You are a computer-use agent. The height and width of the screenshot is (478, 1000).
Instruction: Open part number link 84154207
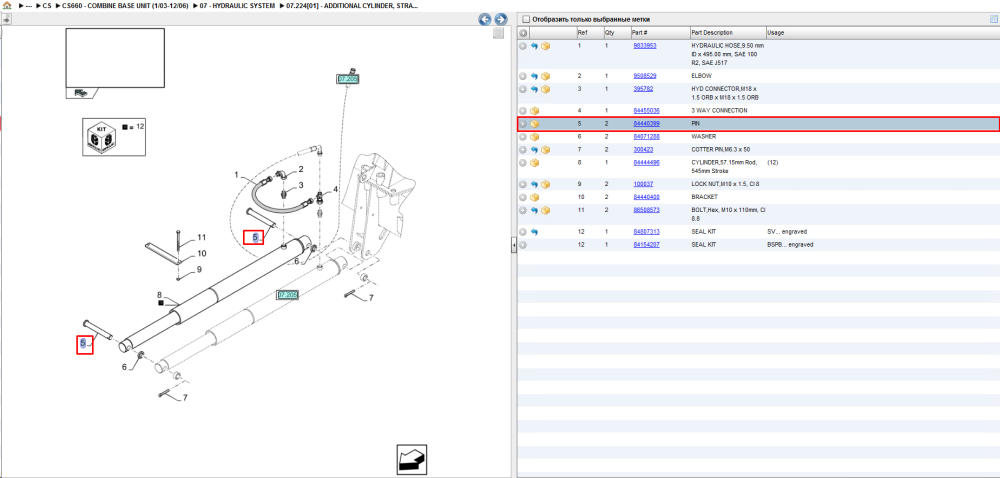[x=647, y=245]
